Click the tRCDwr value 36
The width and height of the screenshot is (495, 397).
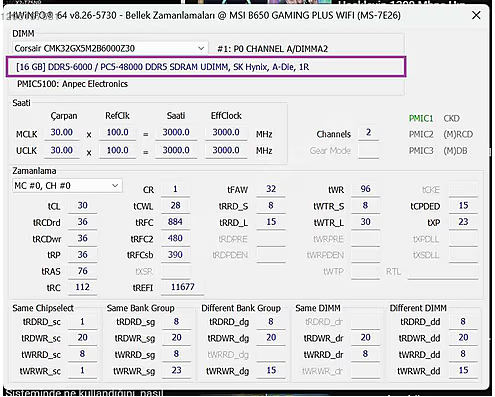tap(83, 238)
